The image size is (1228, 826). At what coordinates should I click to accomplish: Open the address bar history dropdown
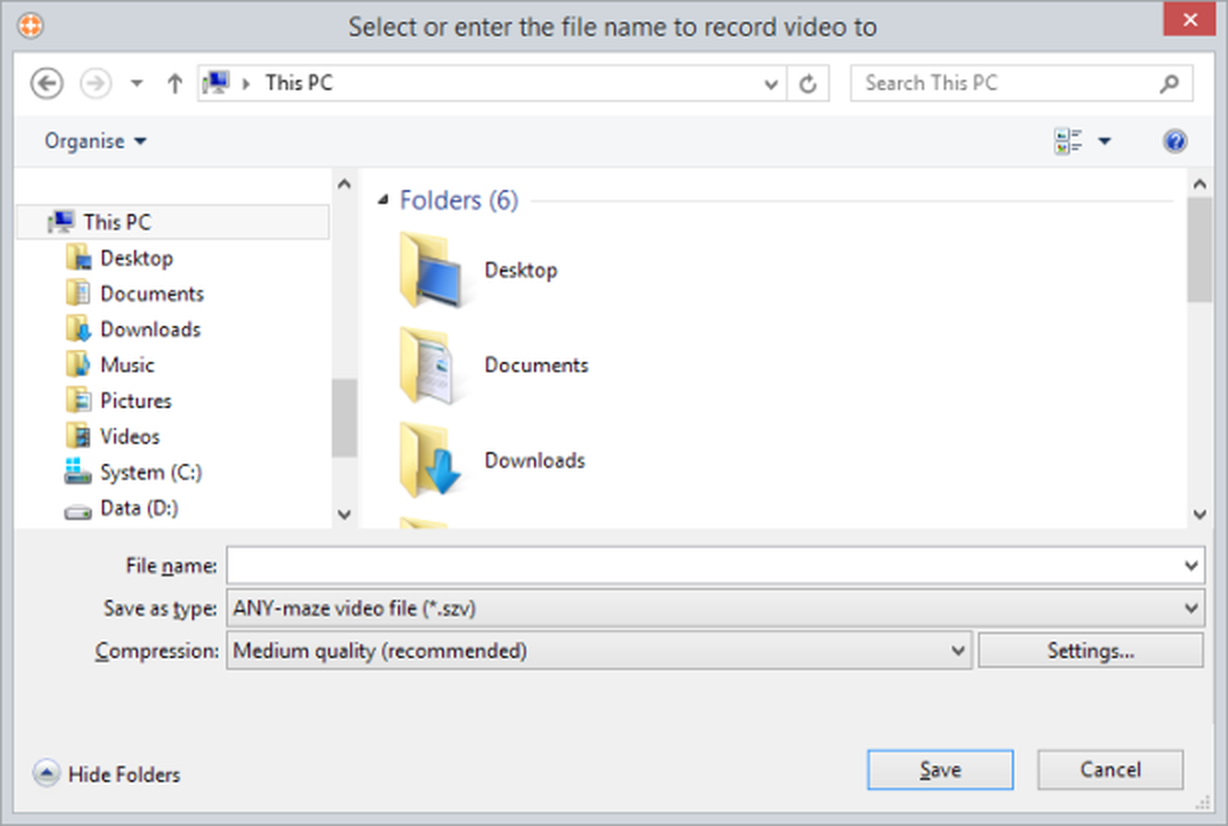771,84
